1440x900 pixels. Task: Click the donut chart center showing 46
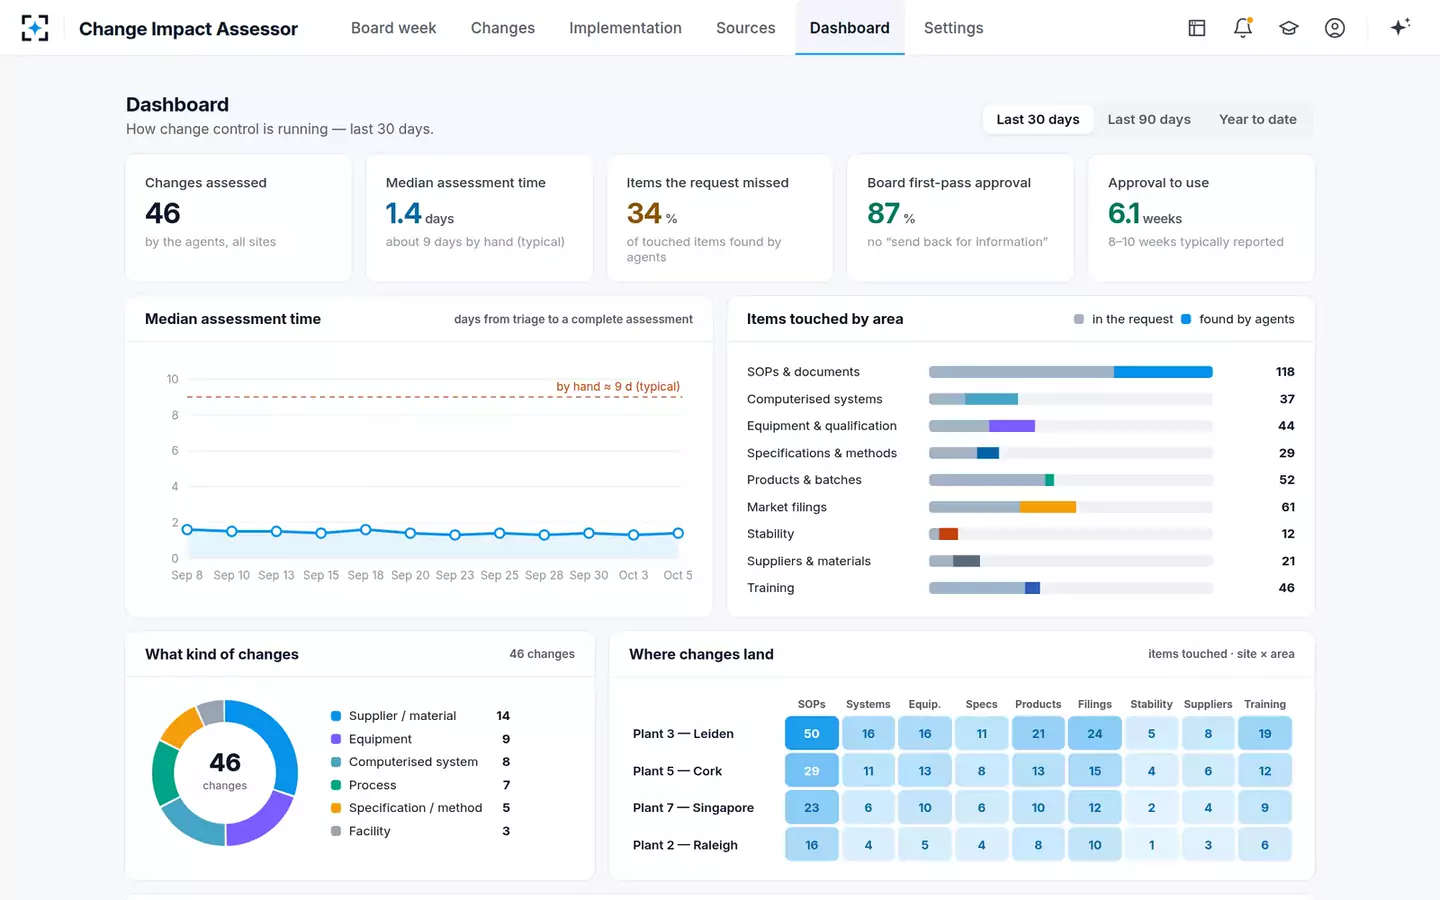point(225,771)
